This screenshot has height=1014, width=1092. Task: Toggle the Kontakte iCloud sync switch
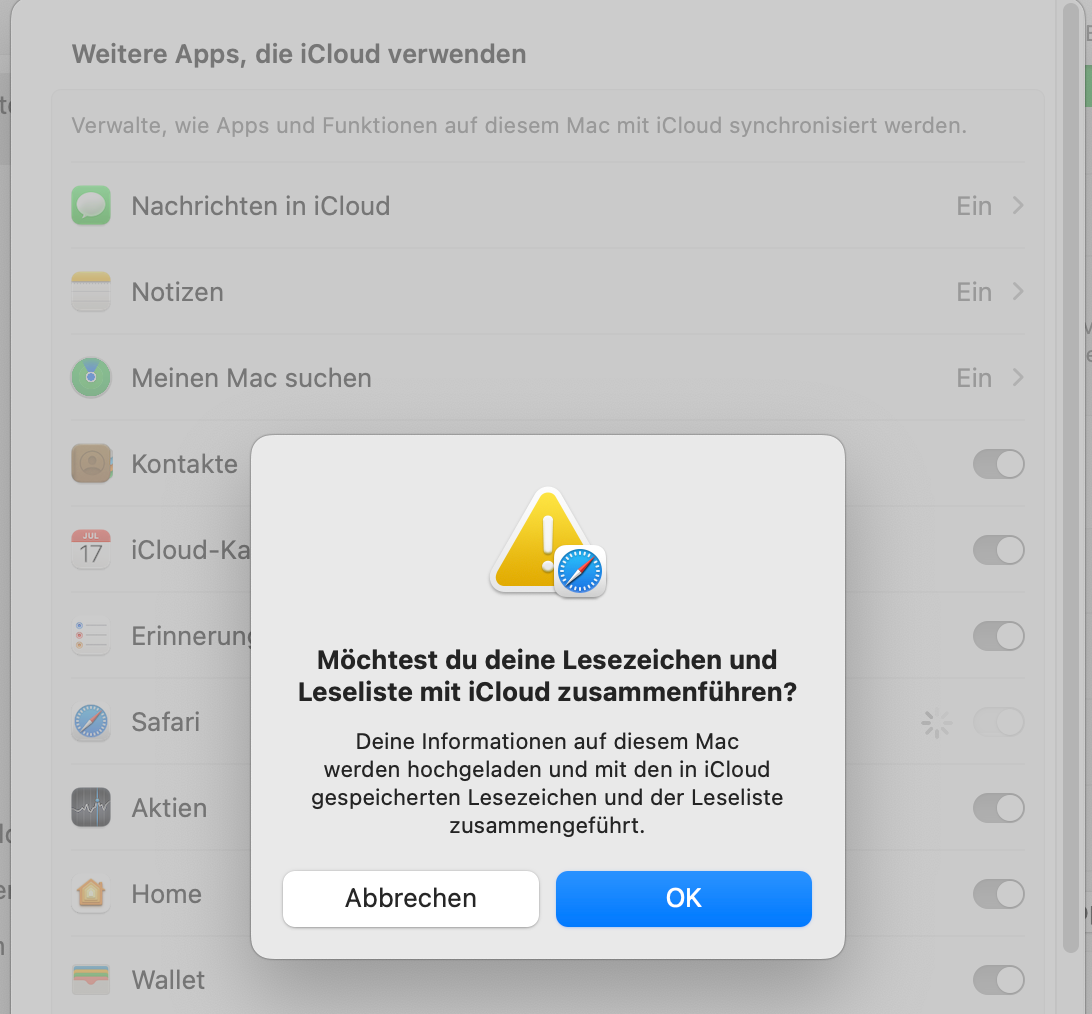[x=999, y=464]
